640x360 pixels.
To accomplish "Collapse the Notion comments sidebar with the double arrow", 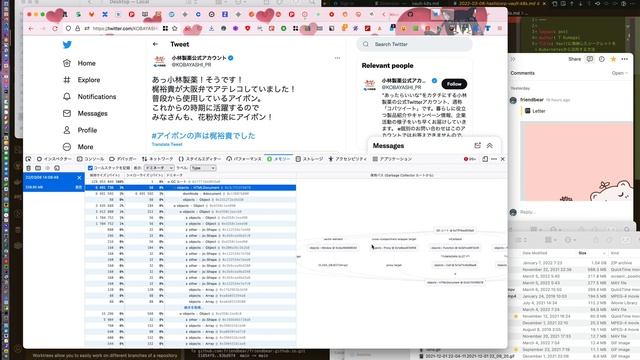I will pyautogui.click(x=513, y=59).
